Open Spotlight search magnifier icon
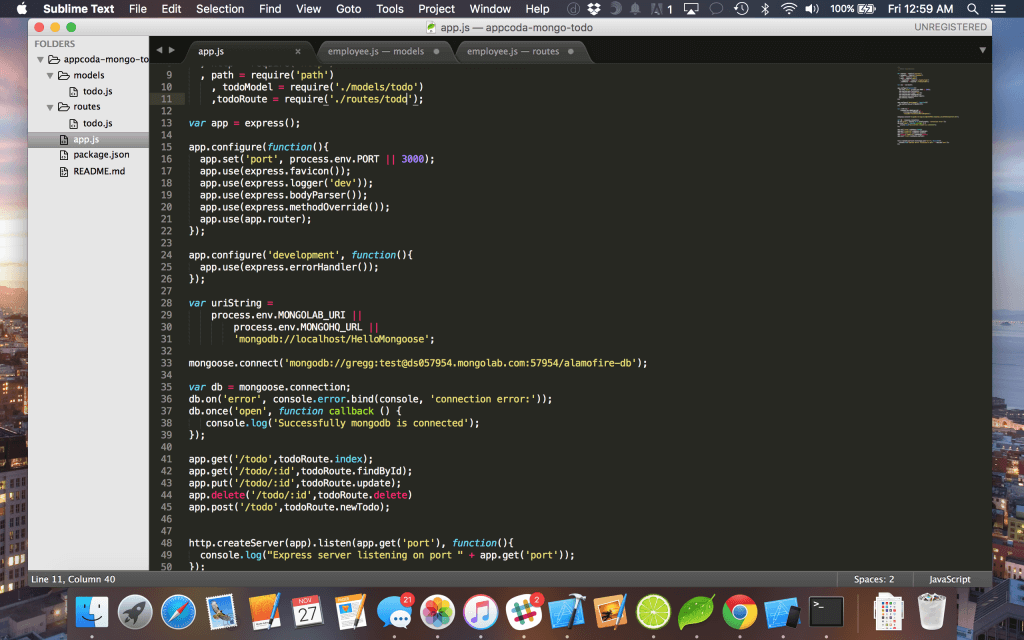Image resolution: width=1024 pixels, height=640 pixels. coord(972,8)
